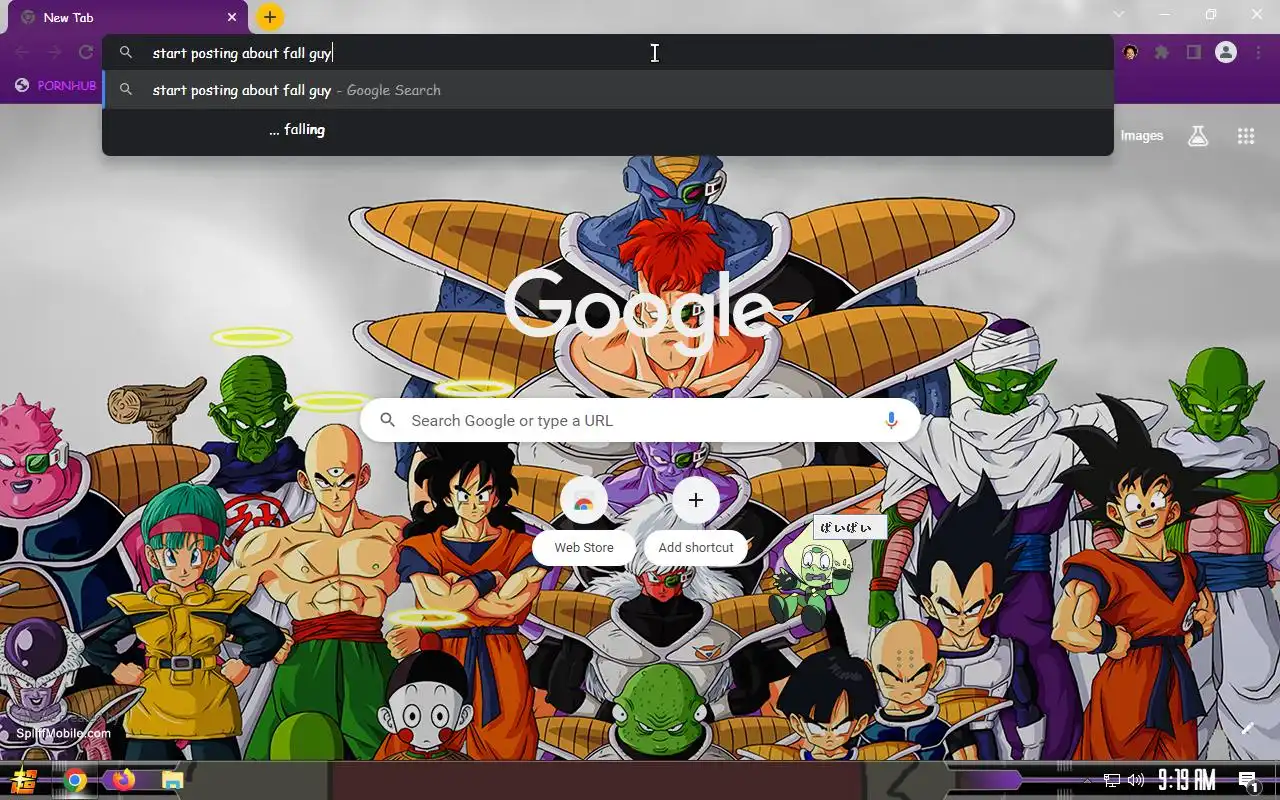Choose the '... falling' autocomplete suggestion
The height and width of the screenshot is (800, 1280).
pos(608,130)
